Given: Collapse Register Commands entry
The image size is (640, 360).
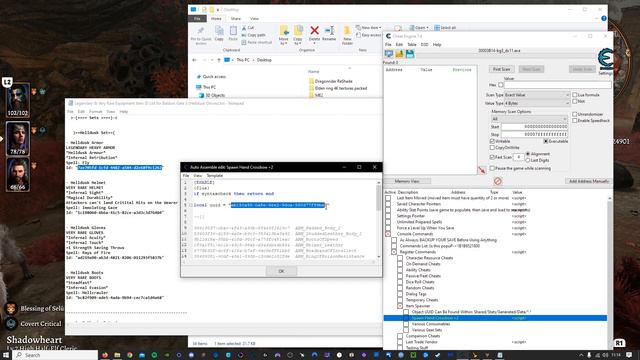Looking at the screenshot, I should (x=394, y=252).
